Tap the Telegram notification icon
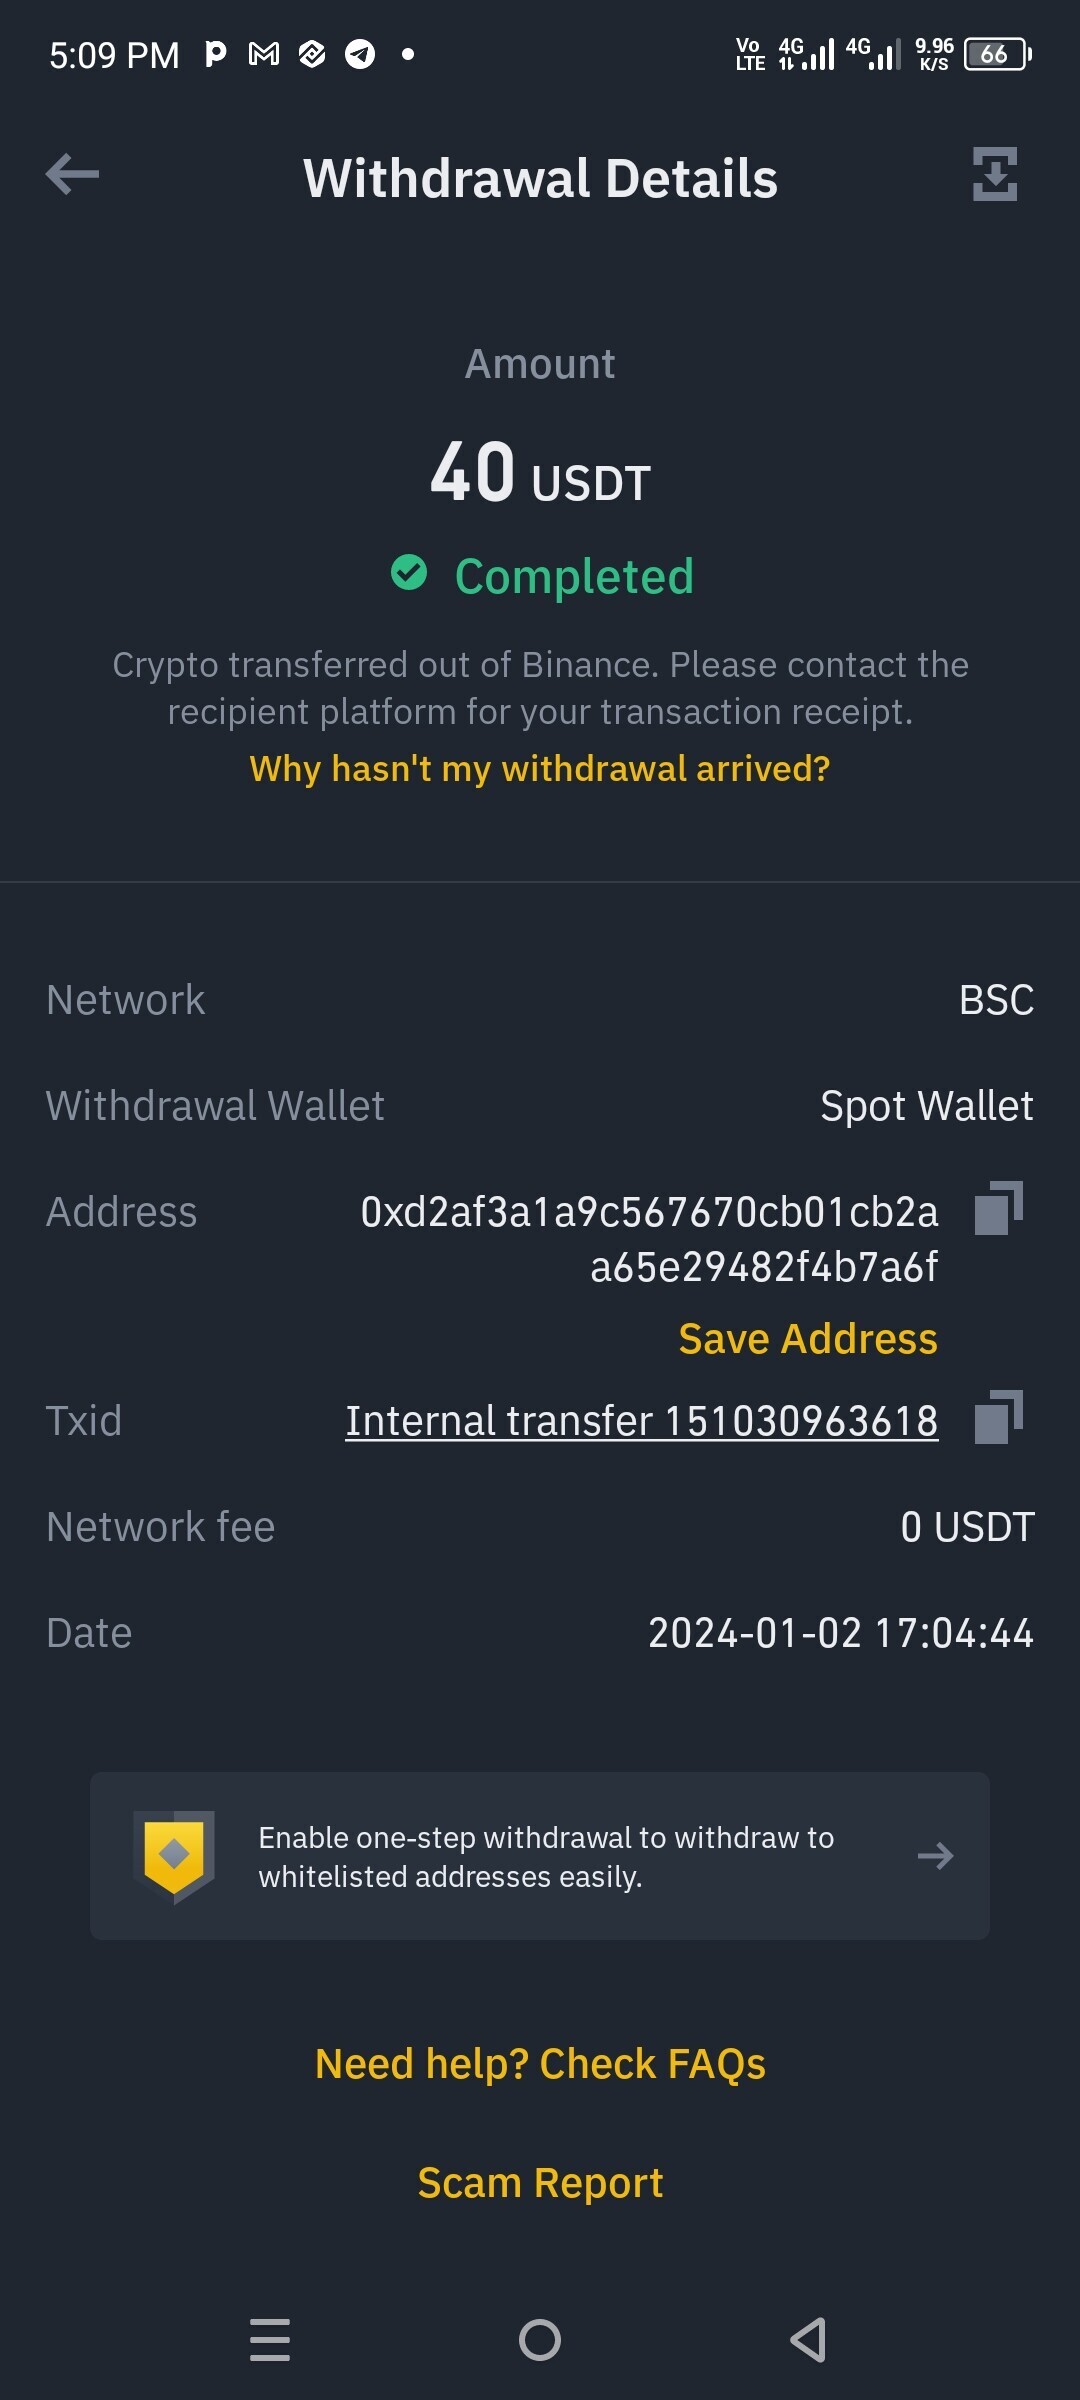Viewport: 1080px width, 2400px height. [x=360, y=54]
